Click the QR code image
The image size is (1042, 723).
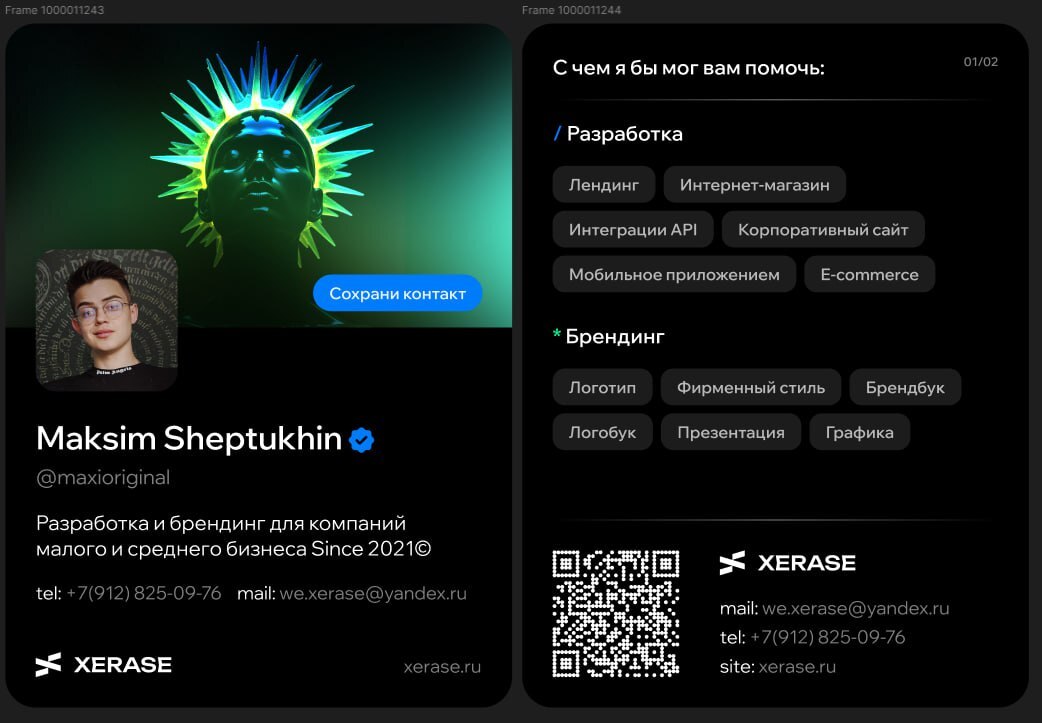(616, 613)
